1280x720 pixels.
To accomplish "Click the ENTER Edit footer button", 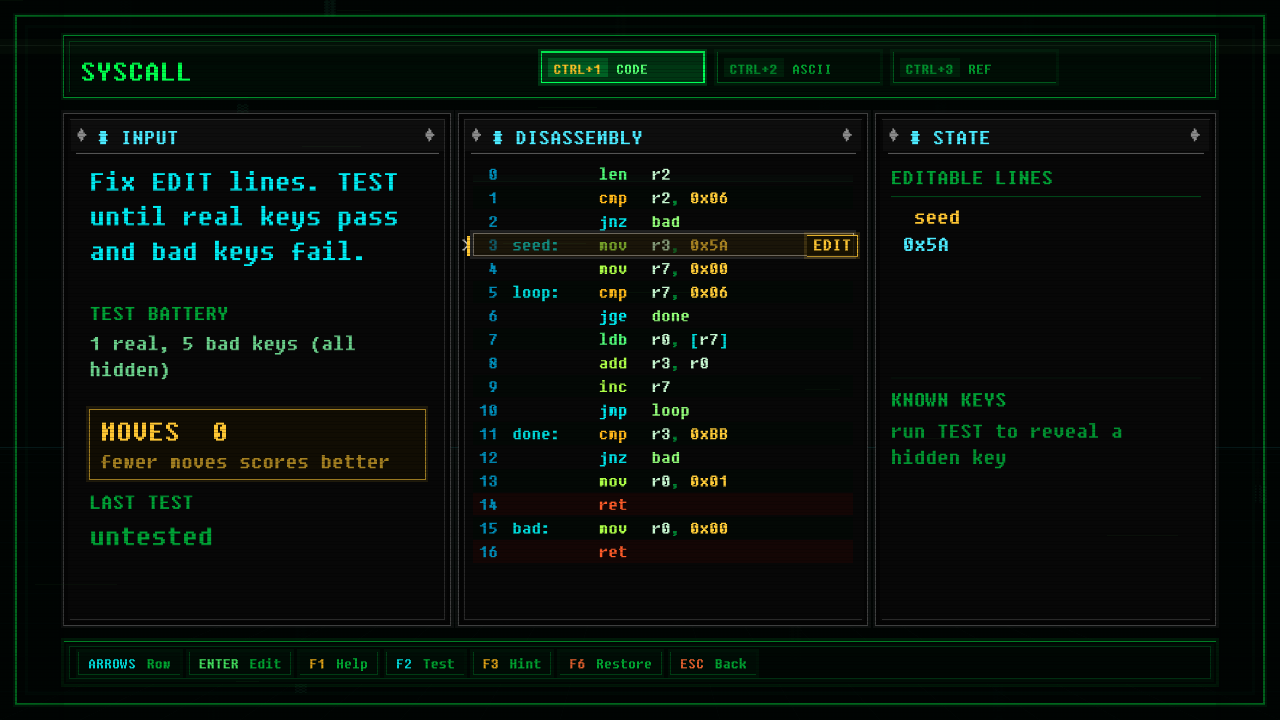I will click(239, 663).
